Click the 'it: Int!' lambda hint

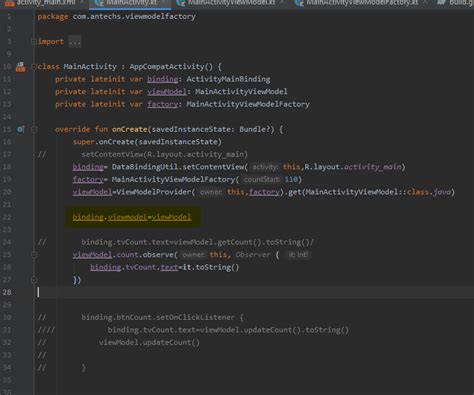click(298, 255)
